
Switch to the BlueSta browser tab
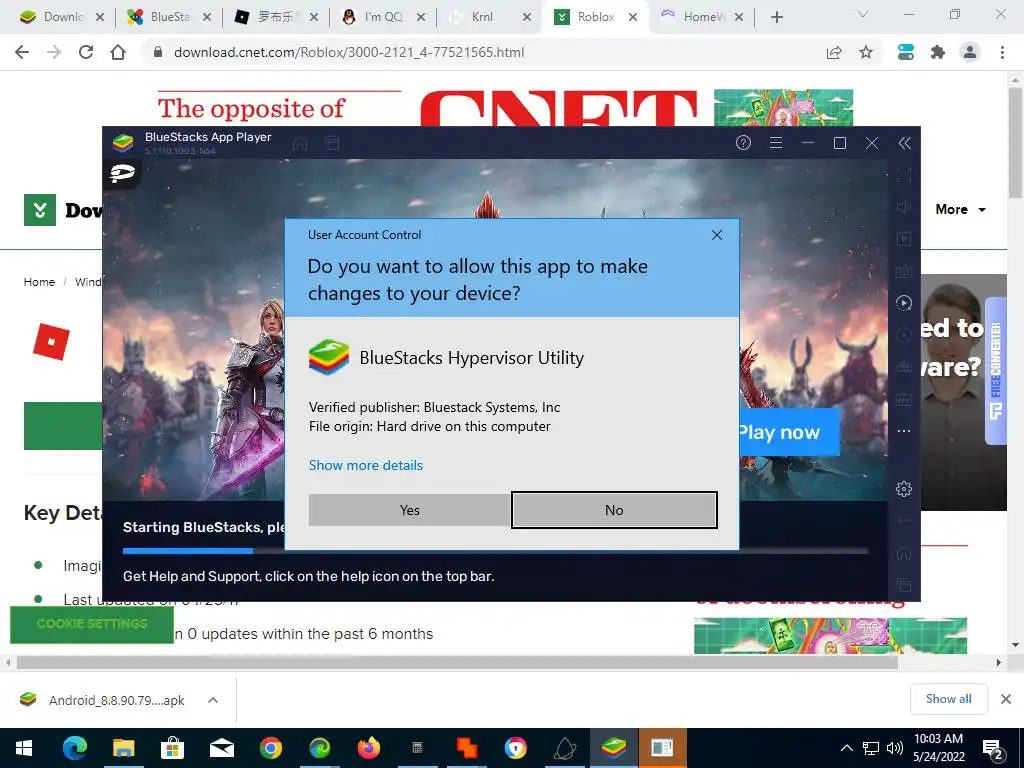pos(169,17)
